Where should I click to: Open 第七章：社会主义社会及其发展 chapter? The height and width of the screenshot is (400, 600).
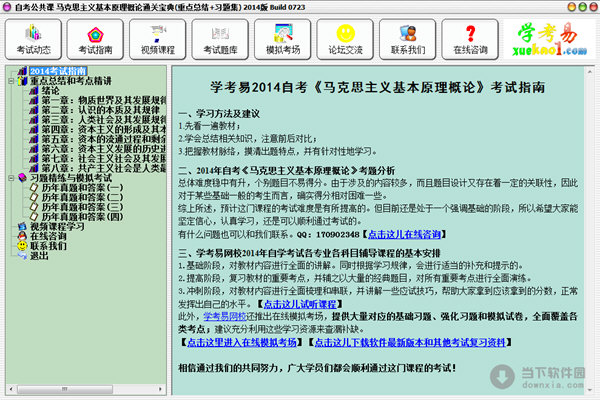click(104, 158)
